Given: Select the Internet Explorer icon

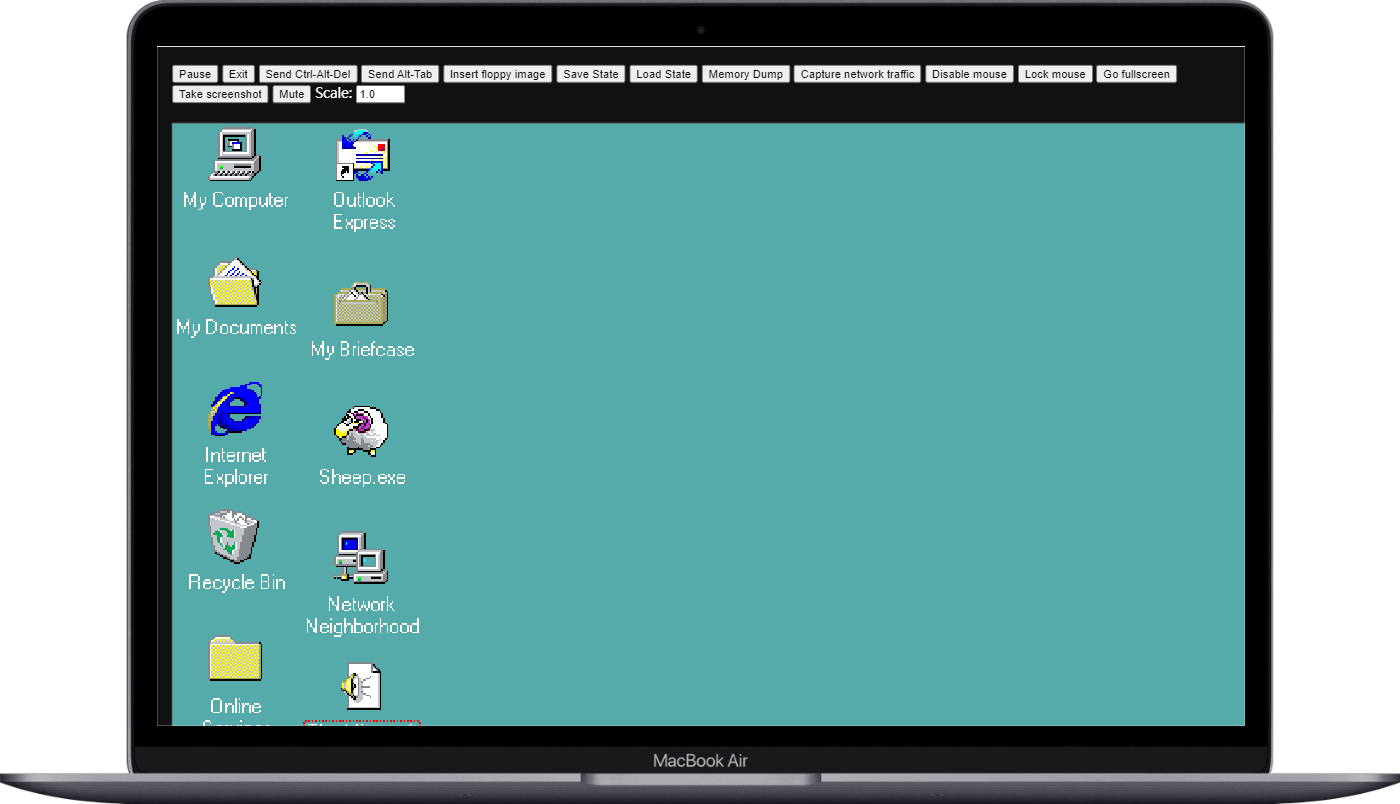Looking at the screenshot, I should 235,408.
